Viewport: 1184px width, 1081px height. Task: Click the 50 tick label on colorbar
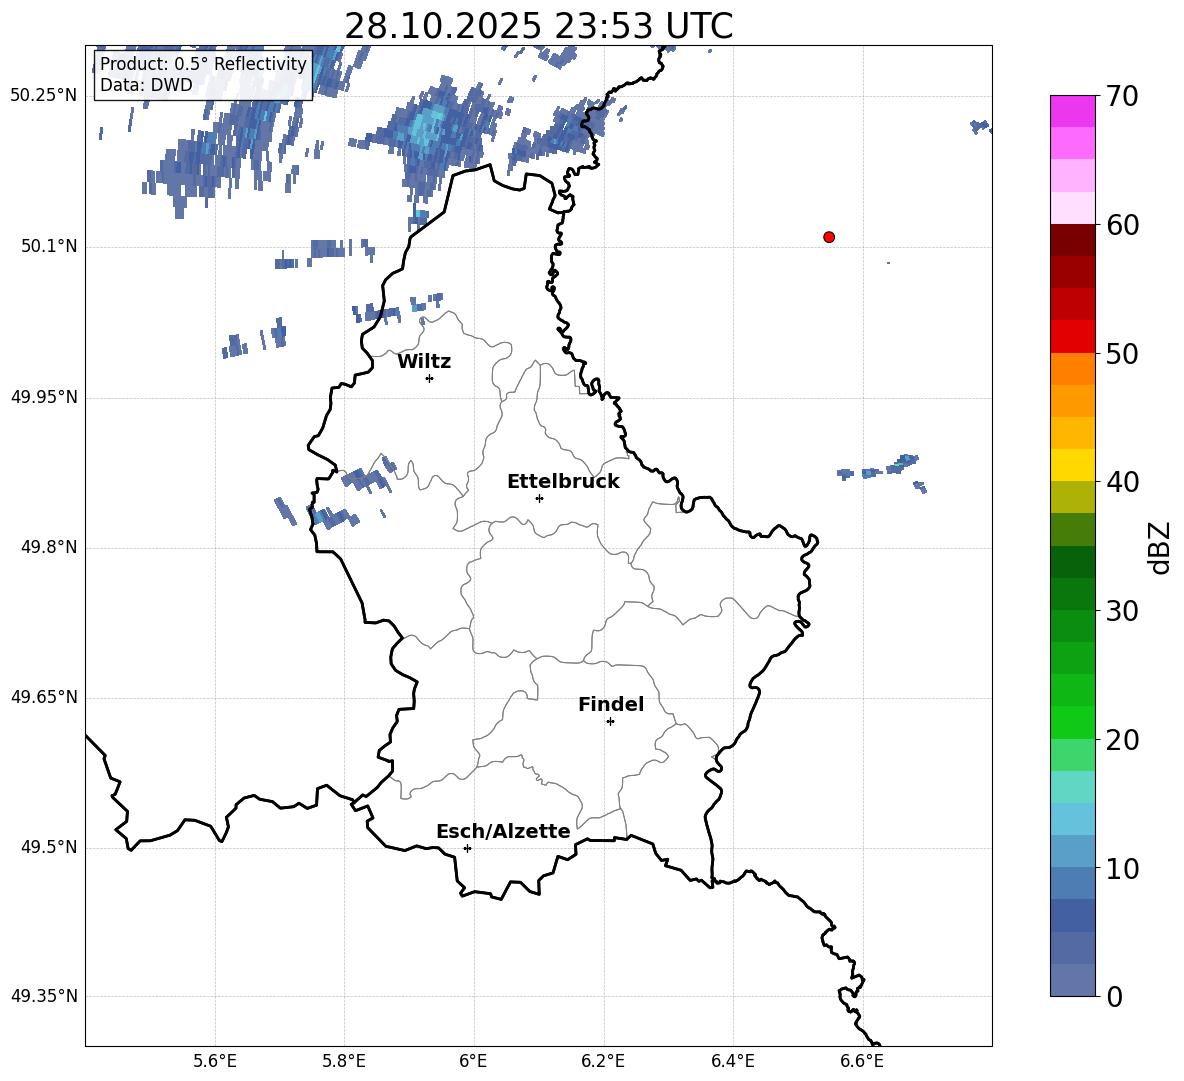pyautogui.click(x=1122, y=354)
